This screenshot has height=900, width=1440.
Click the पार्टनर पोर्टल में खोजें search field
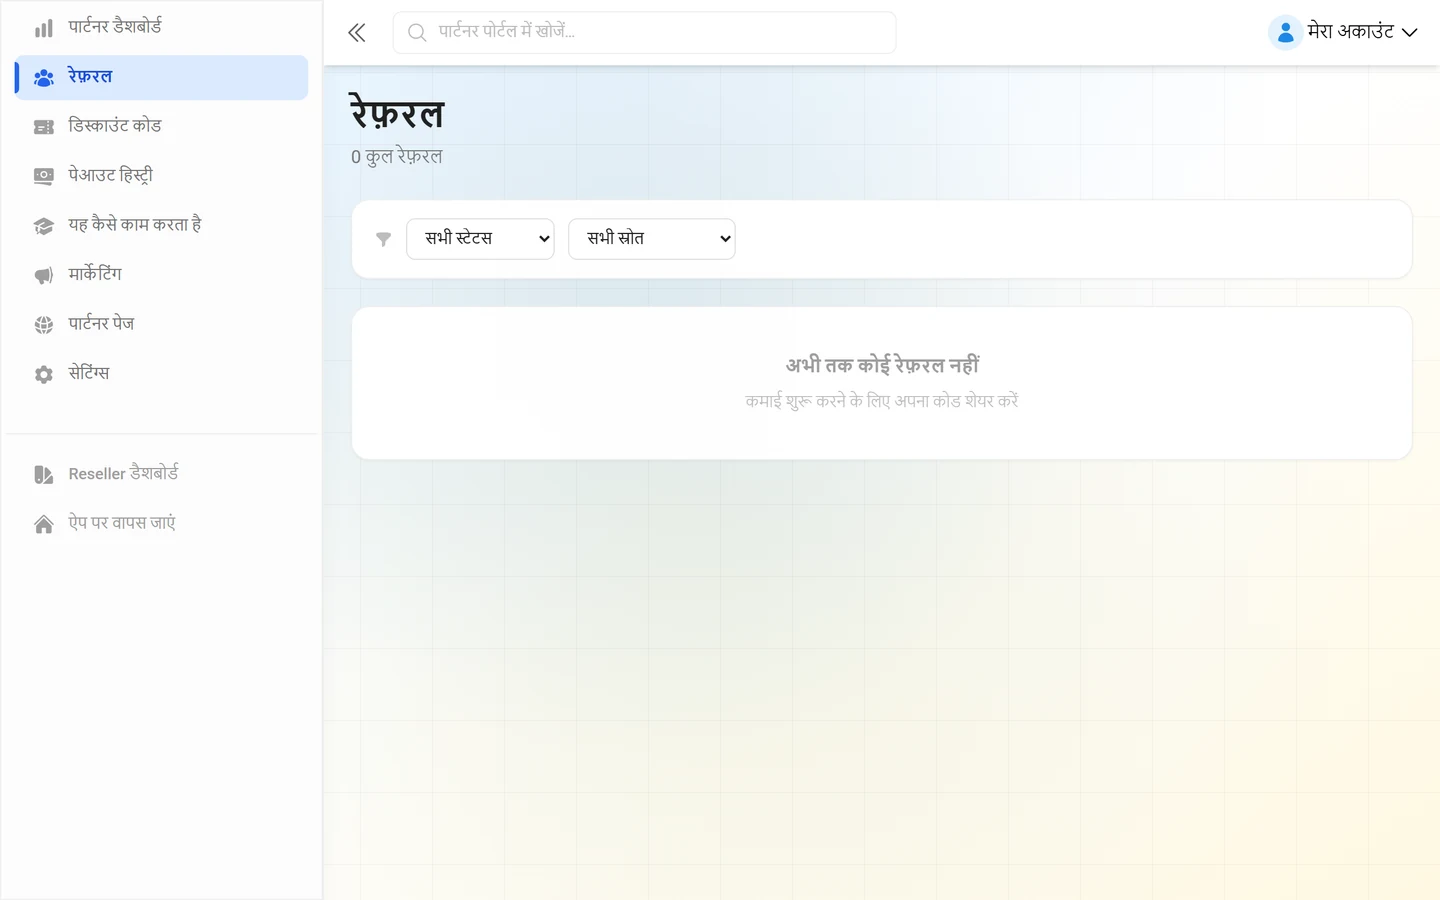pyautogui.click(x=644, y=33)
